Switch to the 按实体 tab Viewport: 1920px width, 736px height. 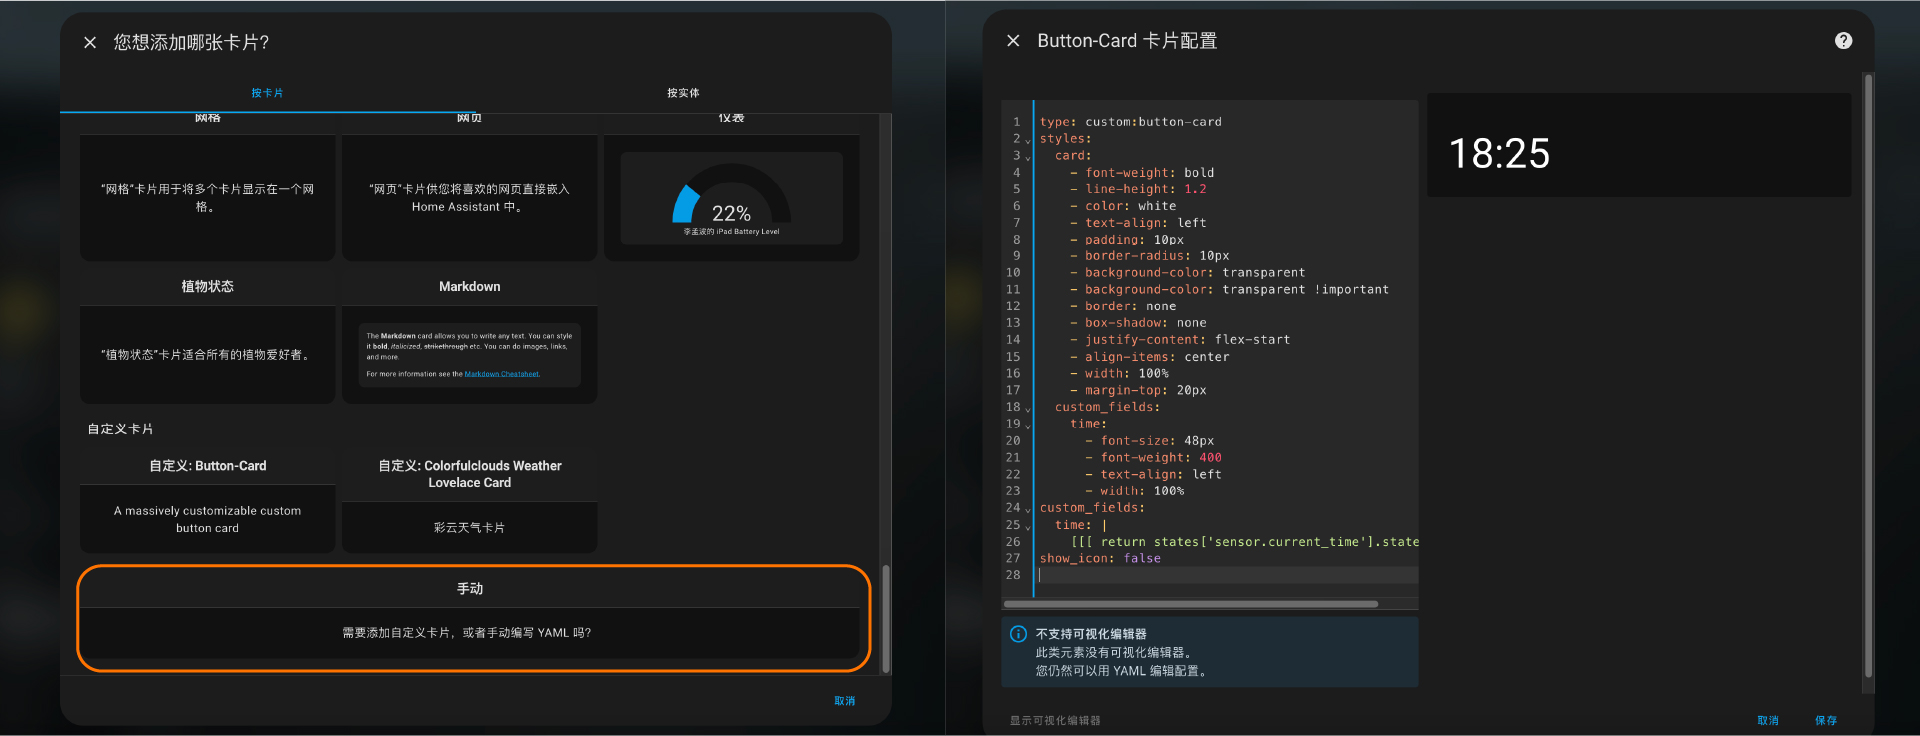point(683,93)
